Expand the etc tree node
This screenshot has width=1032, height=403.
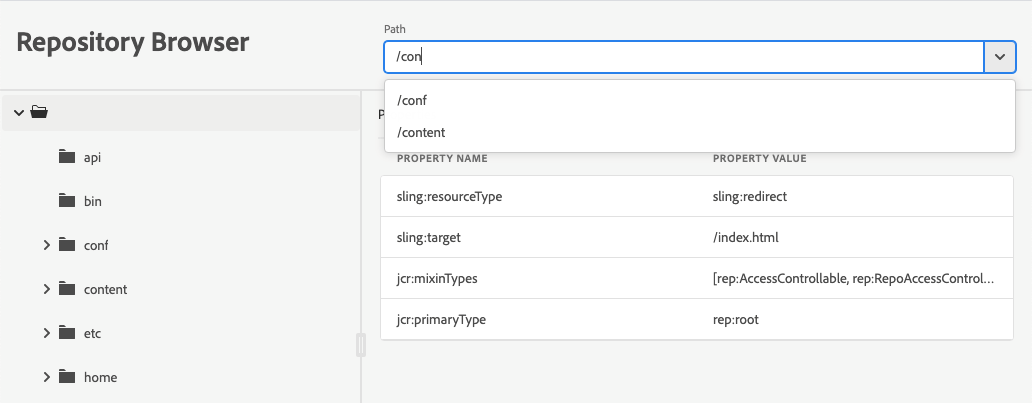coord(47,333)
